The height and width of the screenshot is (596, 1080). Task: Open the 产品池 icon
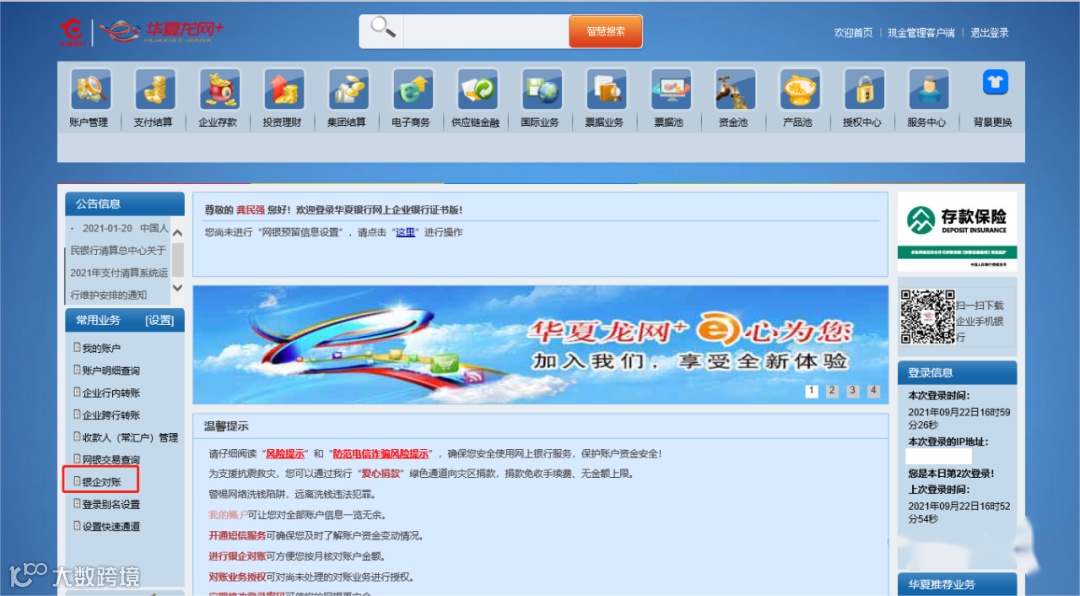coord(799,90)
